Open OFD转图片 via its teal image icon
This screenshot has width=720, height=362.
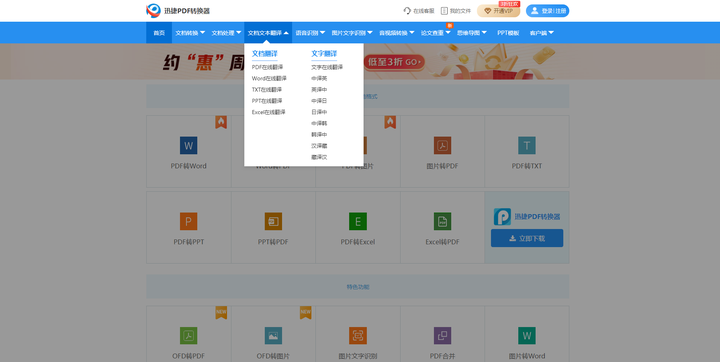(273, 336)
